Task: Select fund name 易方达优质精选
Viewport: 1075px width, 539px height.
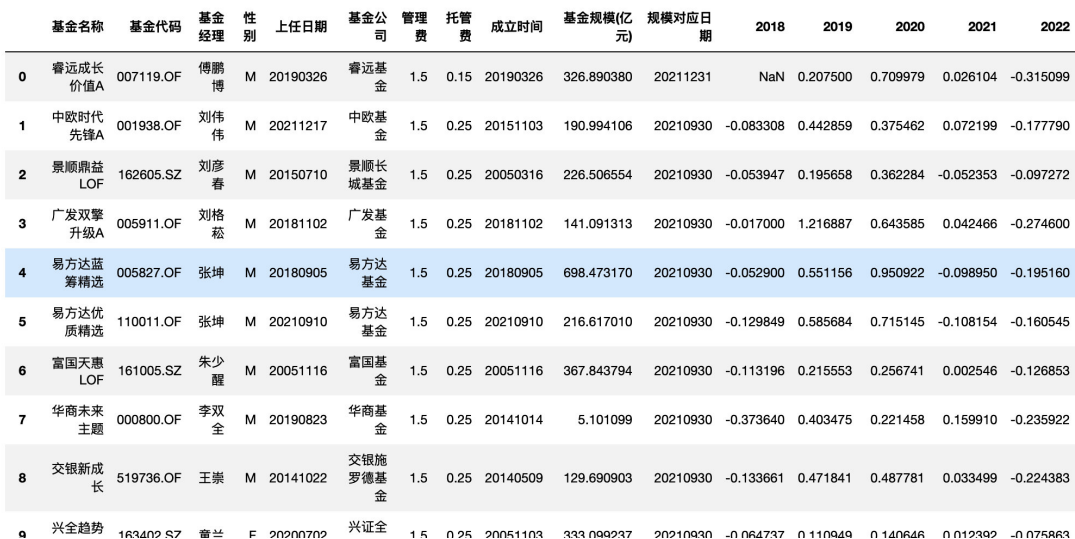Action: tap(77, 322)
